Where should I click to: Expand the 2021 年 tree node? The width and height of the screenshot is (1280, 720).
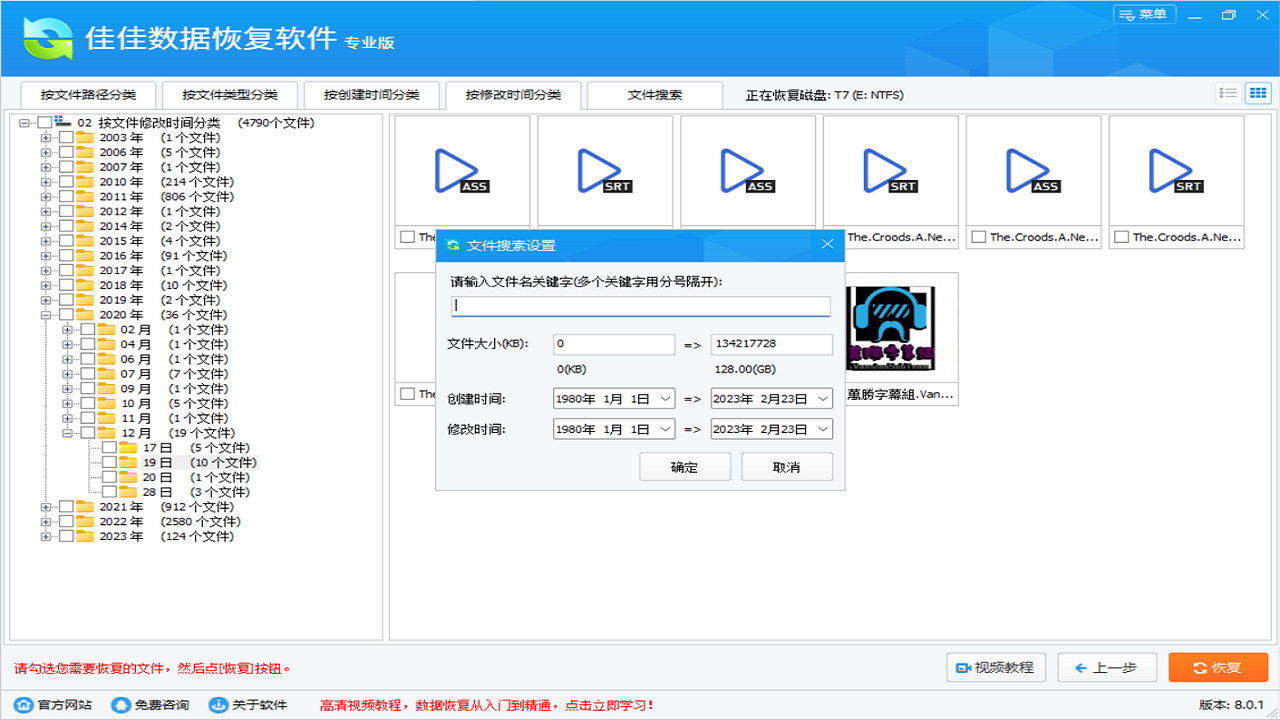44,506
